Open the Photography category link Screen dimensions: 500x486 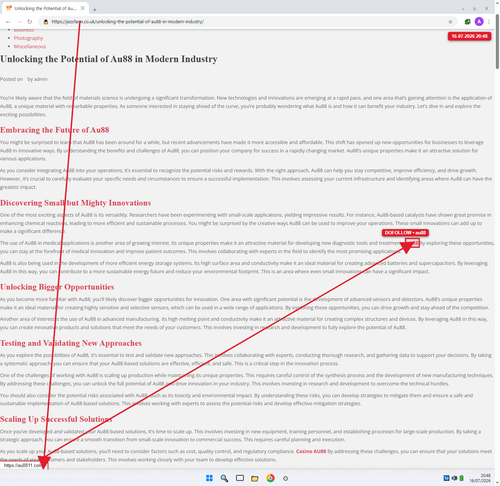pyautogui.click(x=28, y=38)
